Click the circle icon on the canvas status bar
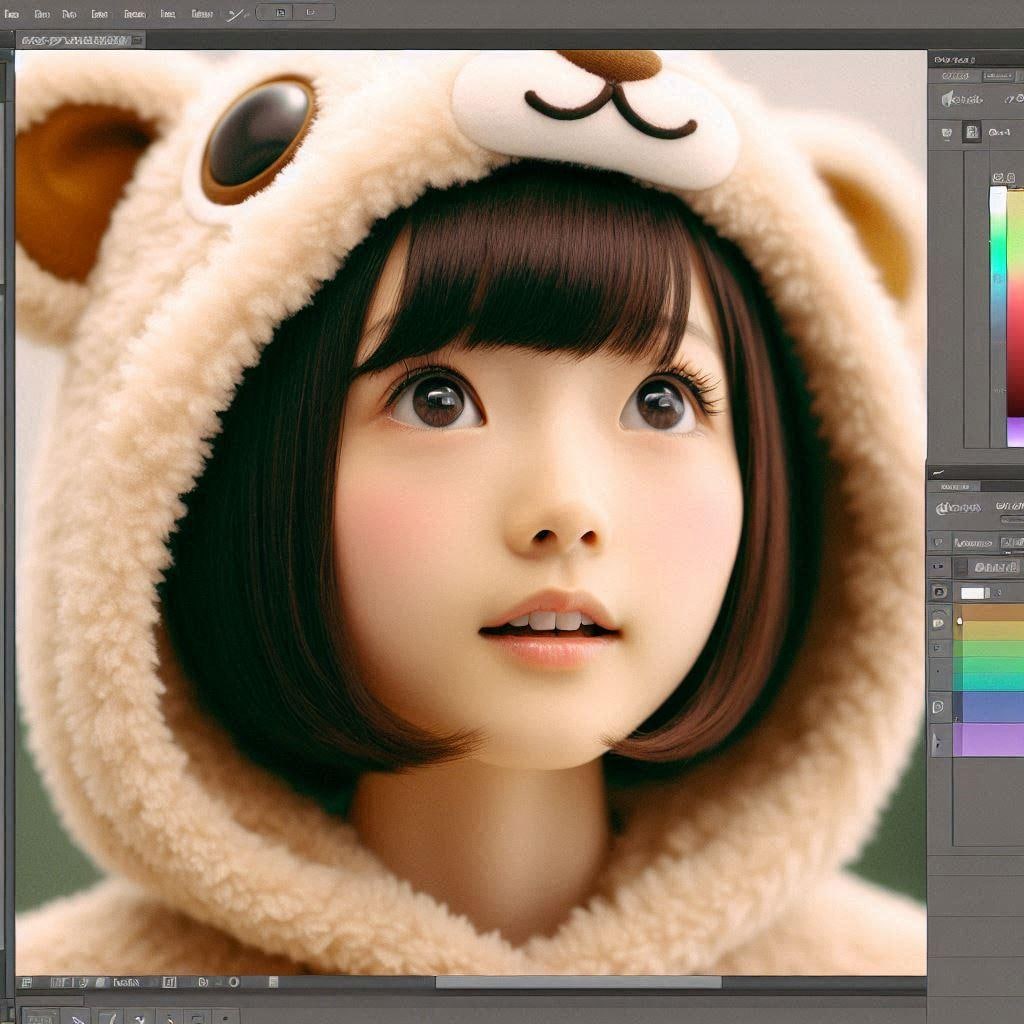The image size is (1024, 1024). point(233,982)
